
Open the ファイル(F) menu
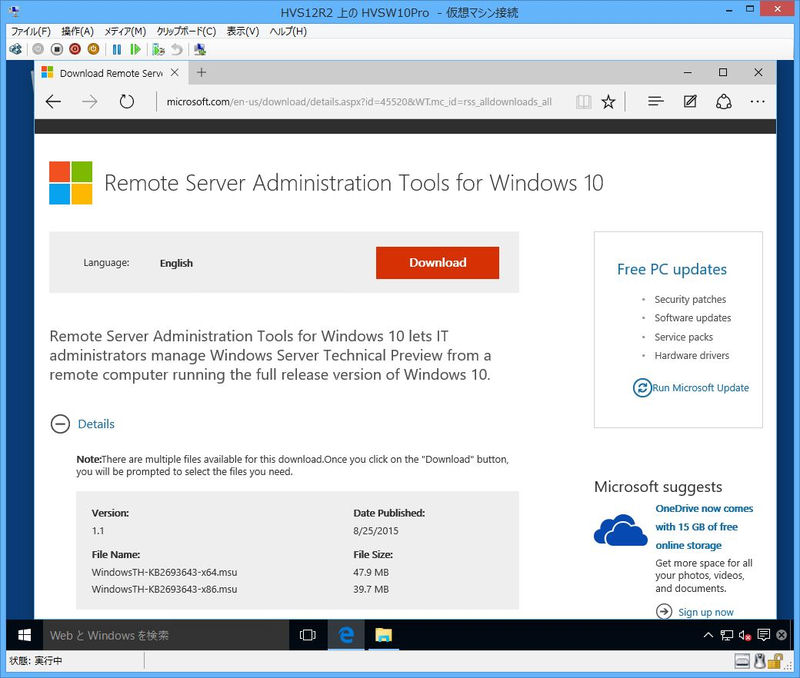click(x=31, y=31)
